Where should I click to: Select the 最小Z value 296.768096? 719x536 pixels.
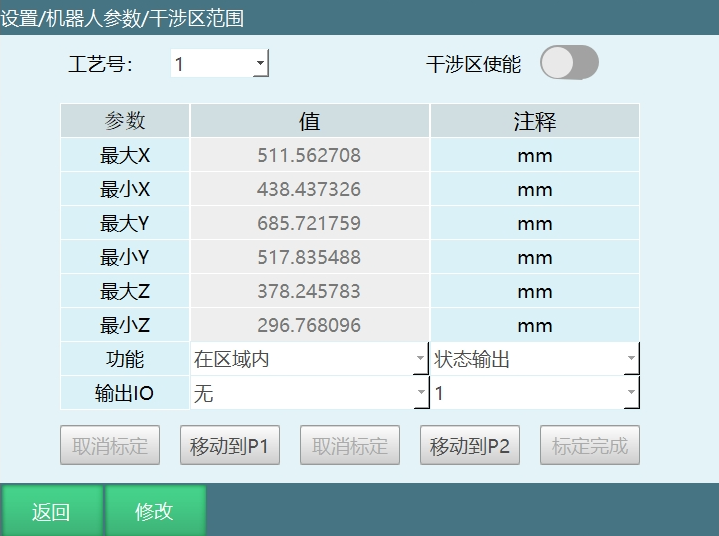(x=310, y=325)
